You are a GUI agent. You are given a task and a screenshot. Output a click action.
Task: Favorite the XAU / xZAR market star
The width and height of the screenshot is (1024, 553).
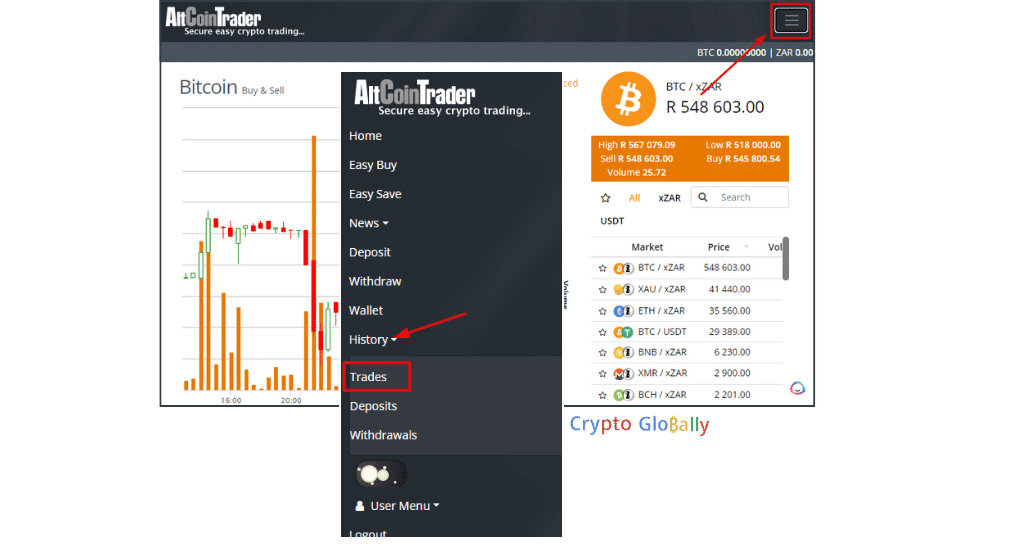603,290
